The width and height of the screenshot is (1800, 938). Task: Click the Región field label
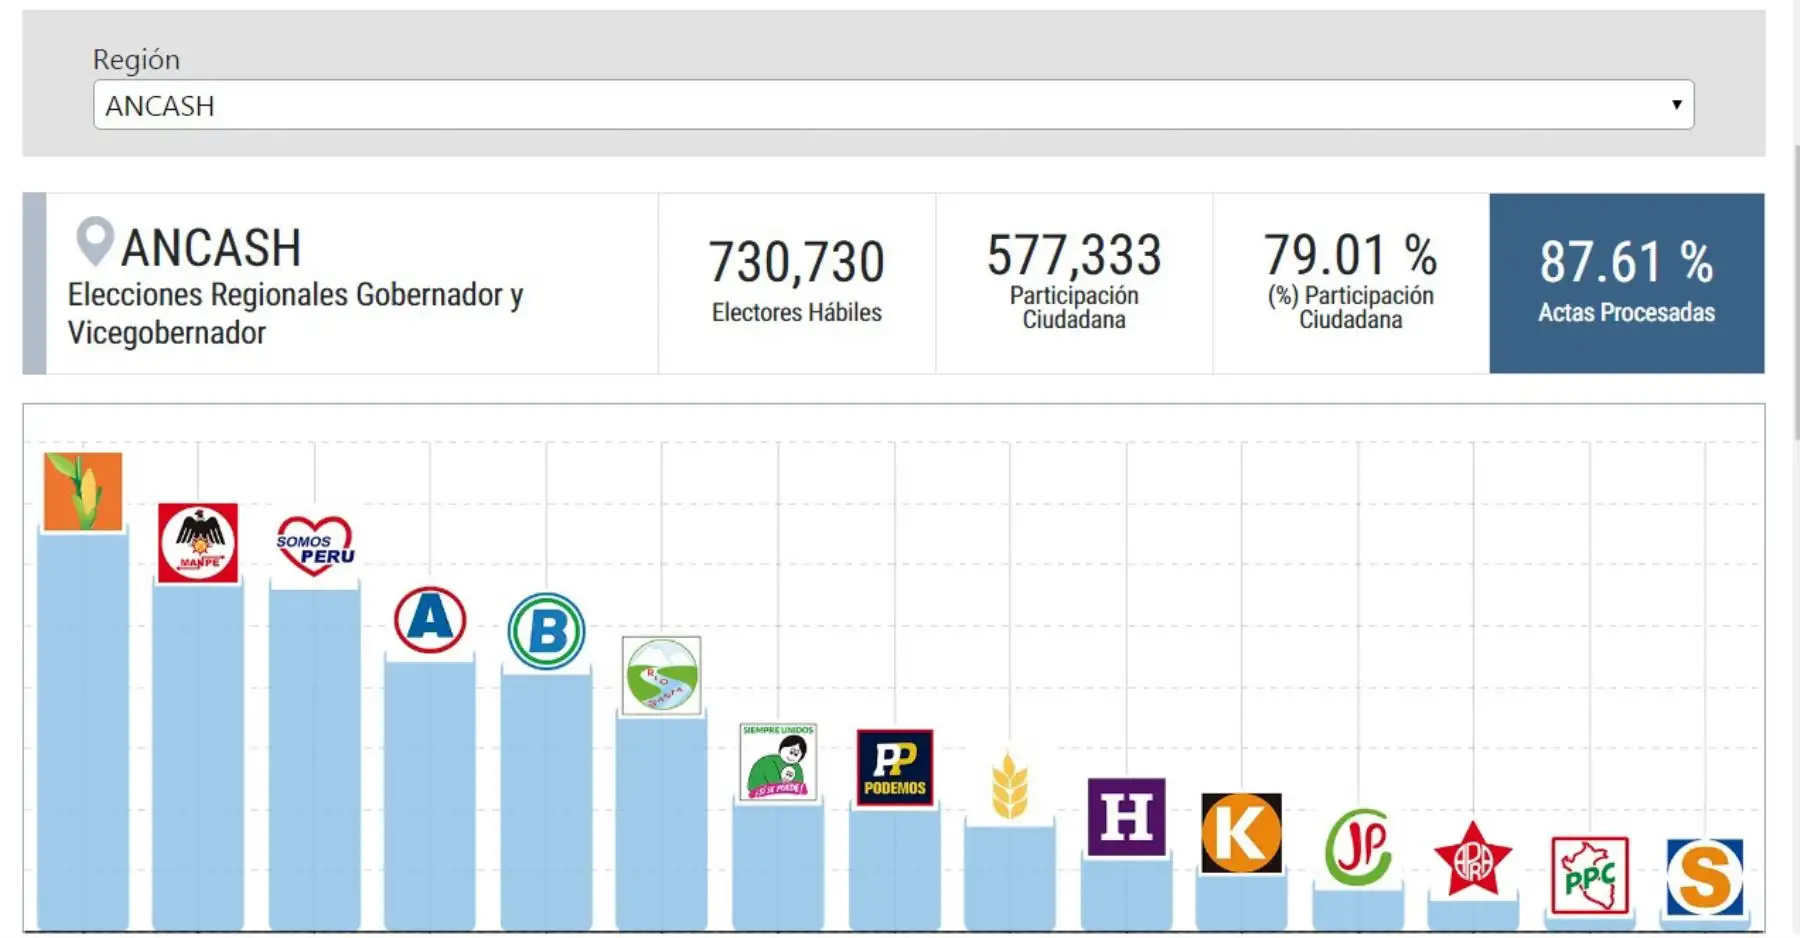pyautogui.click(x=137, y=60)
